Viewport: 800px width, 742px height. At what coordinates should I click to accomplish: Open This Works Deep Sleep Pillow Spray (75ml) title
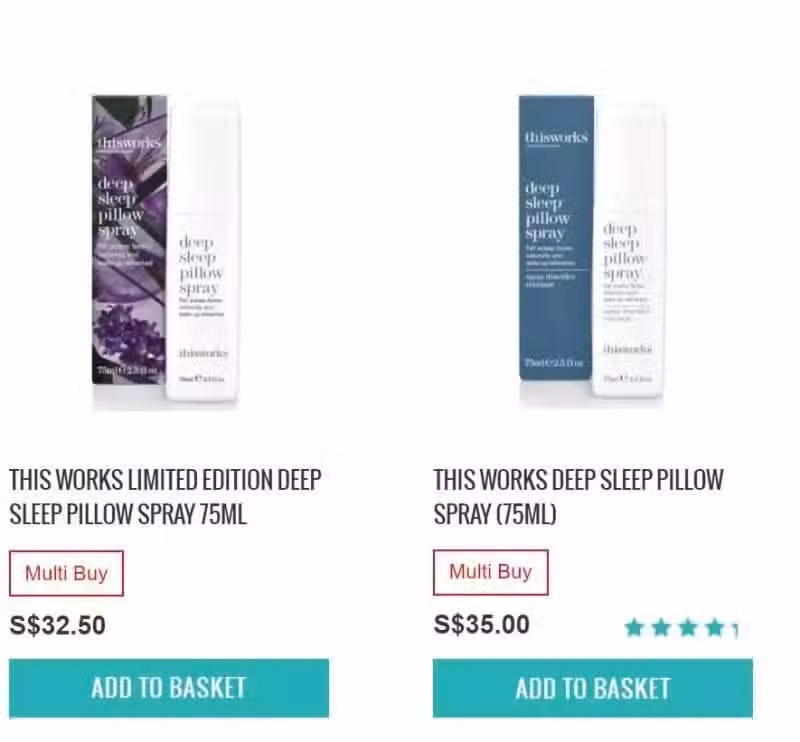pyautogui.click(x=579, y=497)
